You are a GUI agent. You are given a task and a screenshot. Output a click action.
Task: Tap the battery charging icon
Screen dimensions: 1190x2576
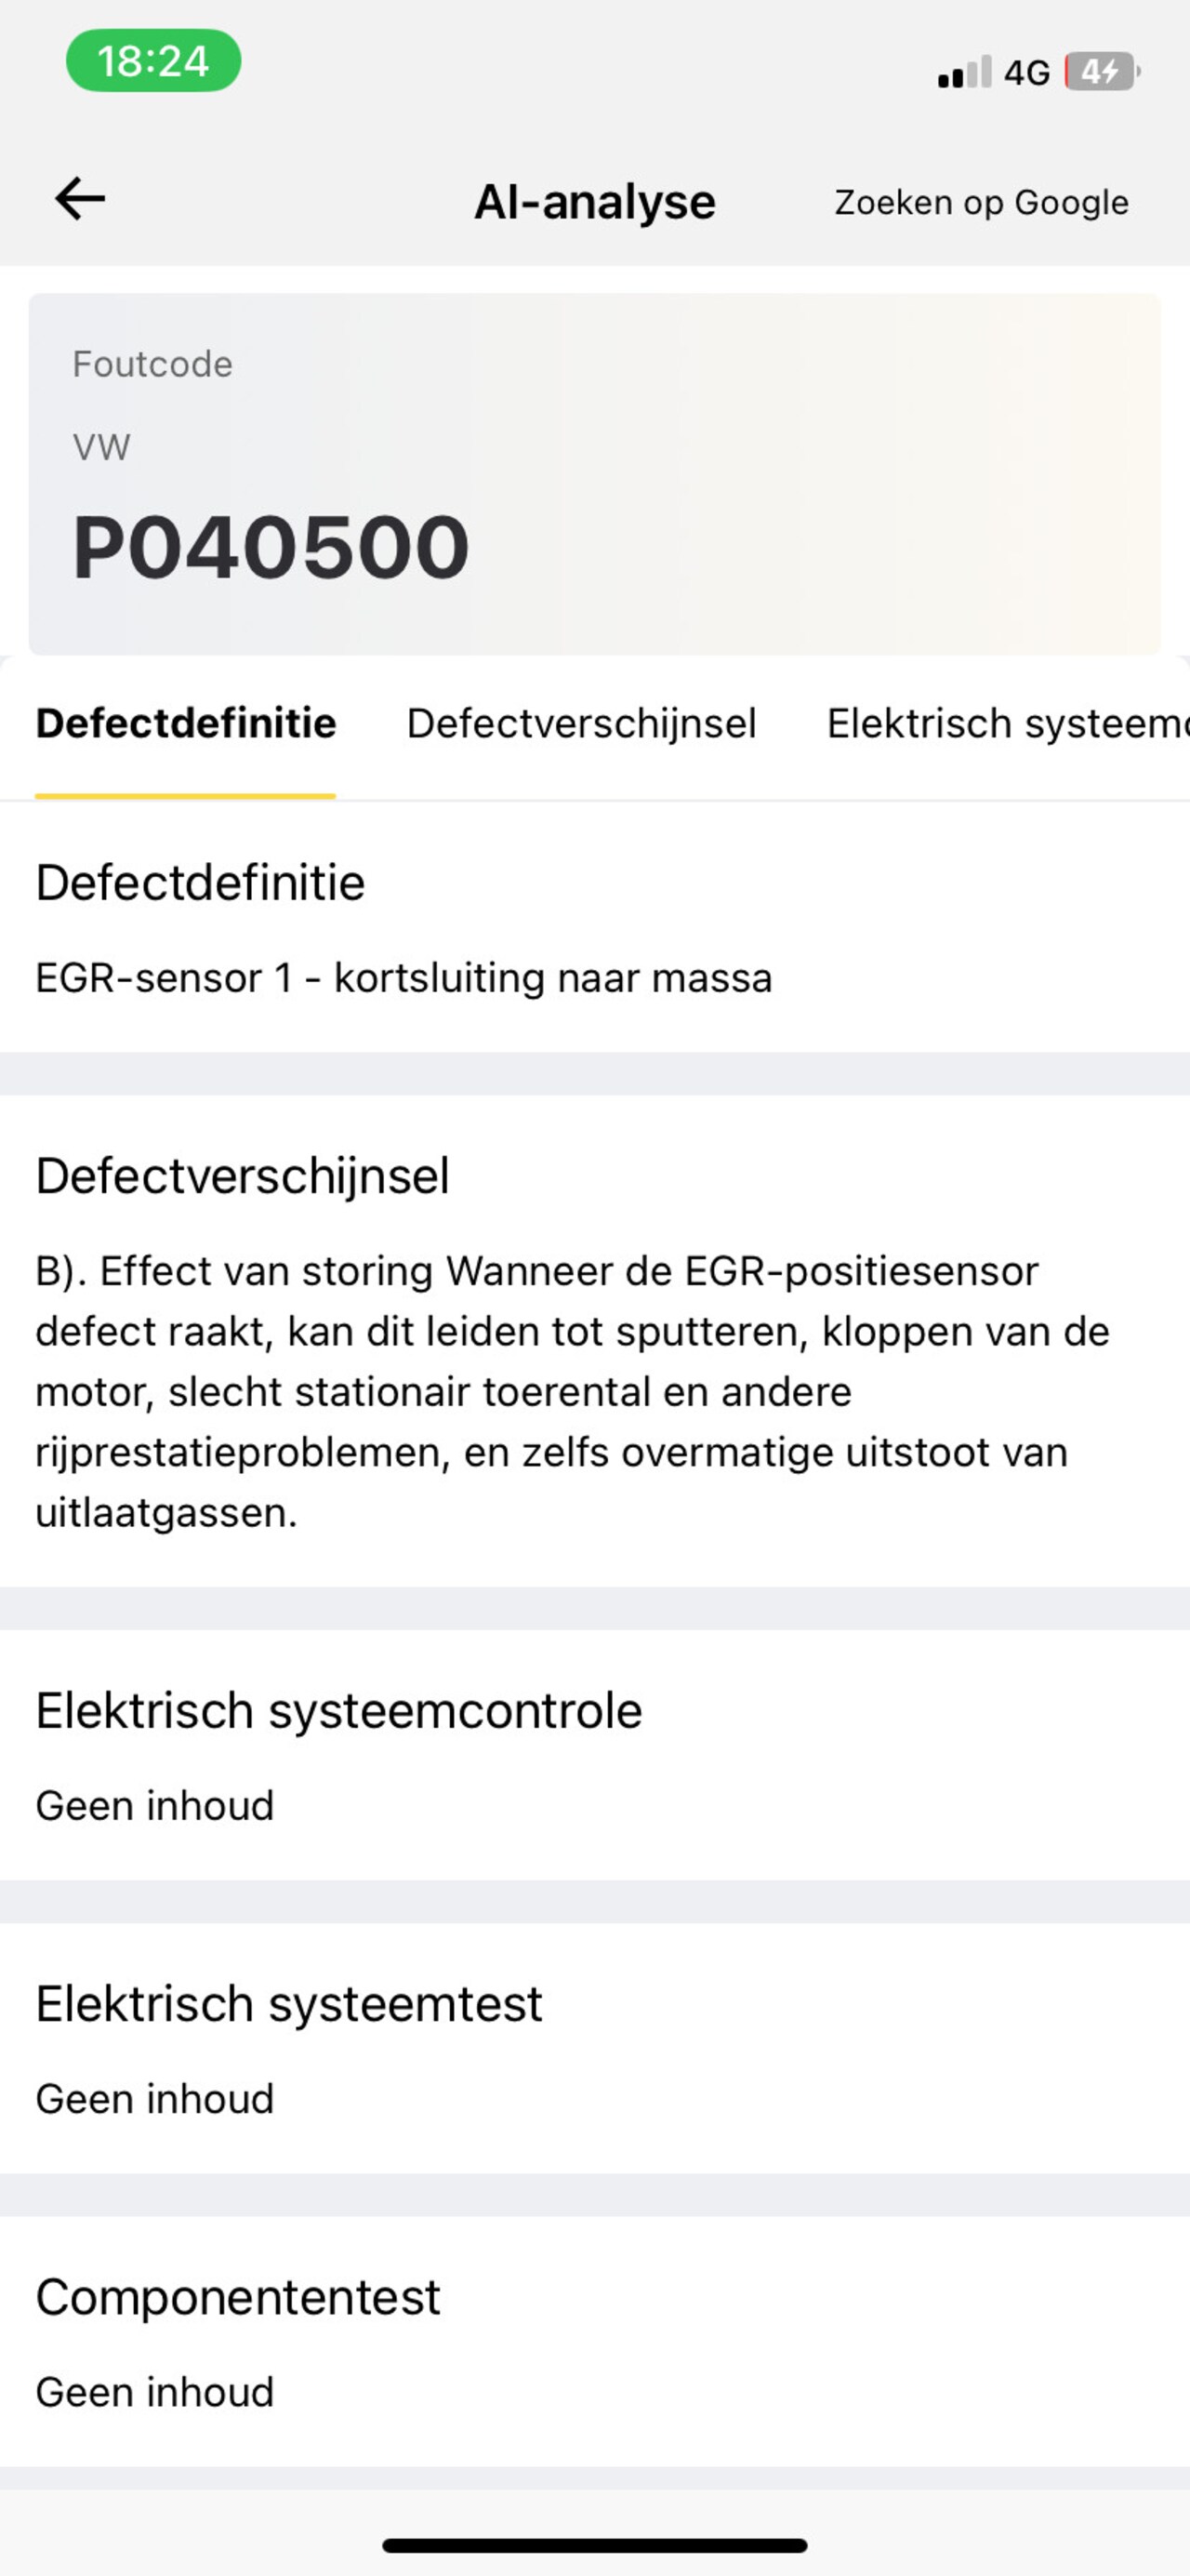click(1102, 72)
